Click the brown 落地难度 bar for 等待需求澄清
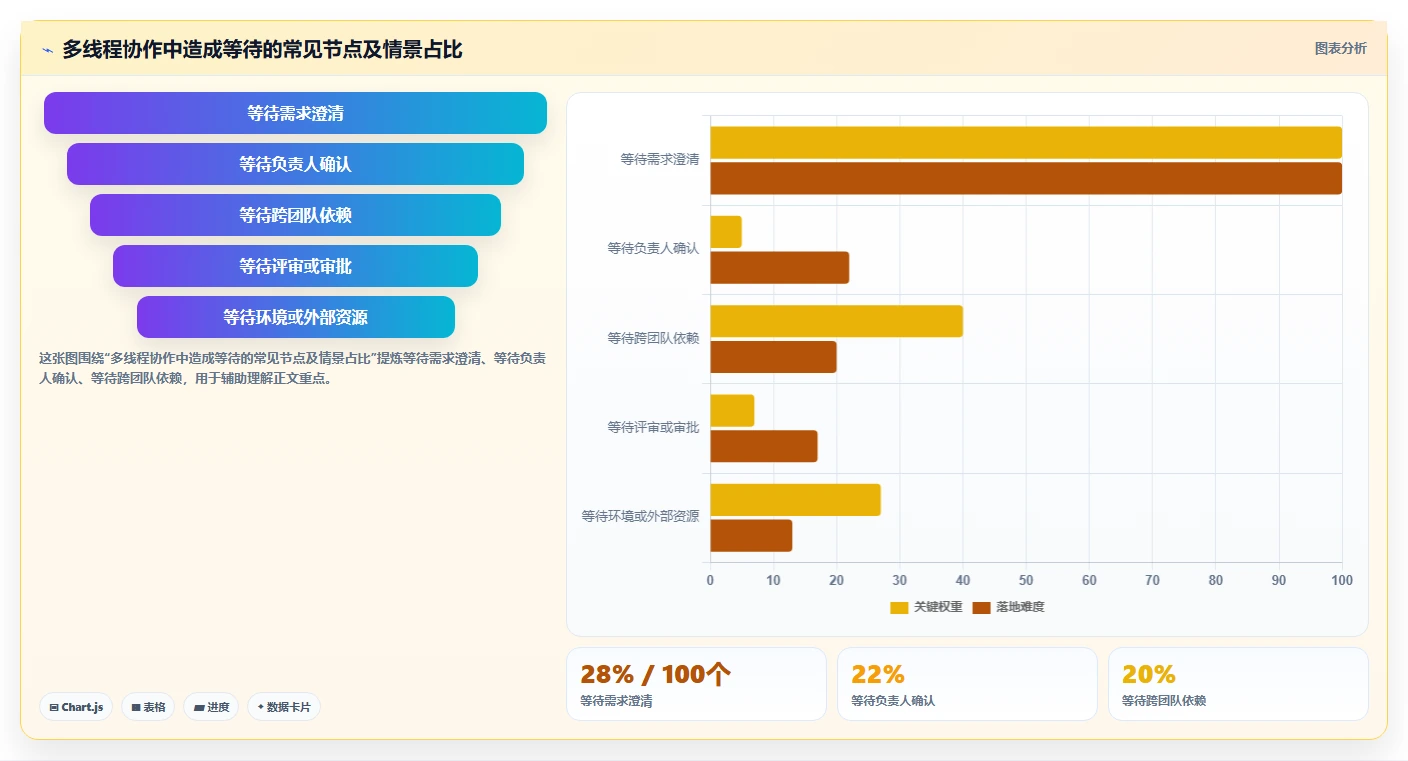This screenshot has width=1408, height=761. [x=1026, y=178]
